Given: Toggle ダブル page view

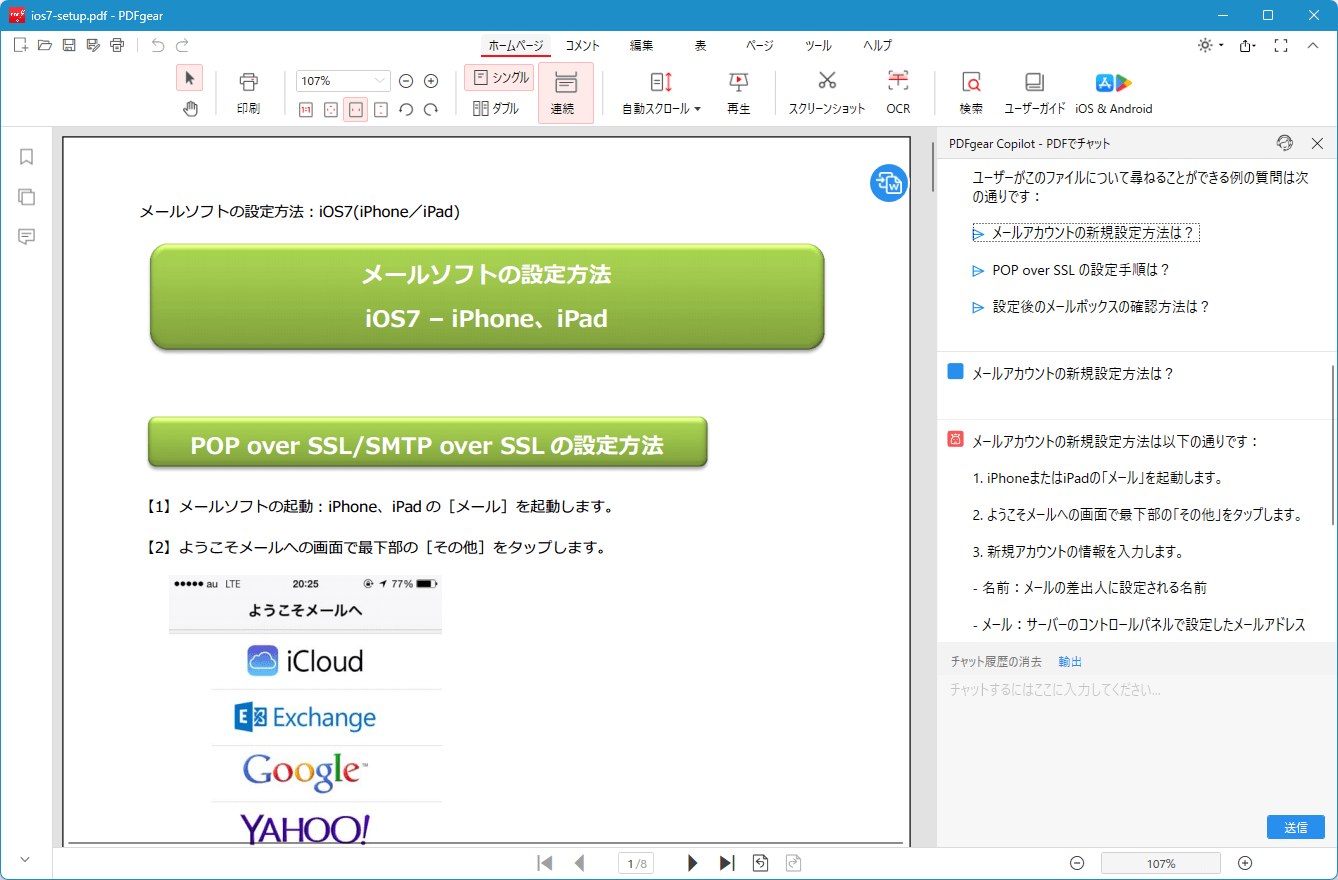Looking at the screenshot, I should click(497, 109).
